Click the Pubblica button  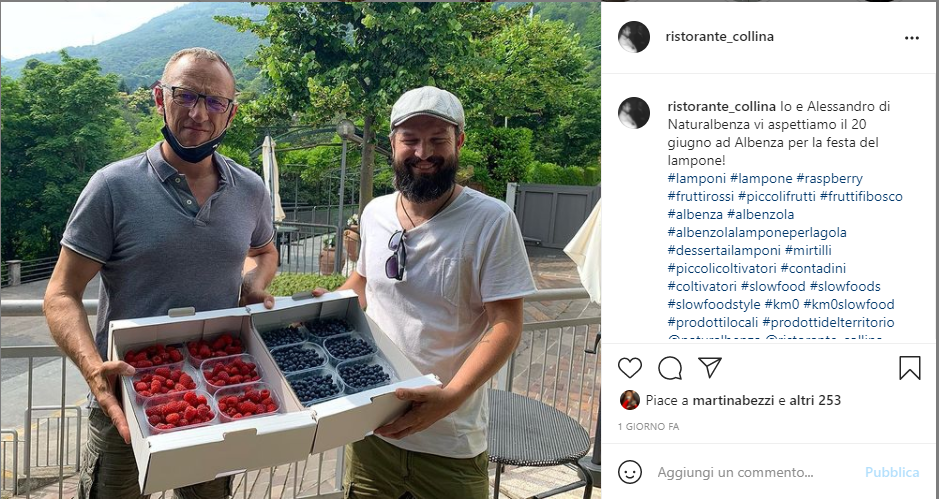(x=892, y=472)
